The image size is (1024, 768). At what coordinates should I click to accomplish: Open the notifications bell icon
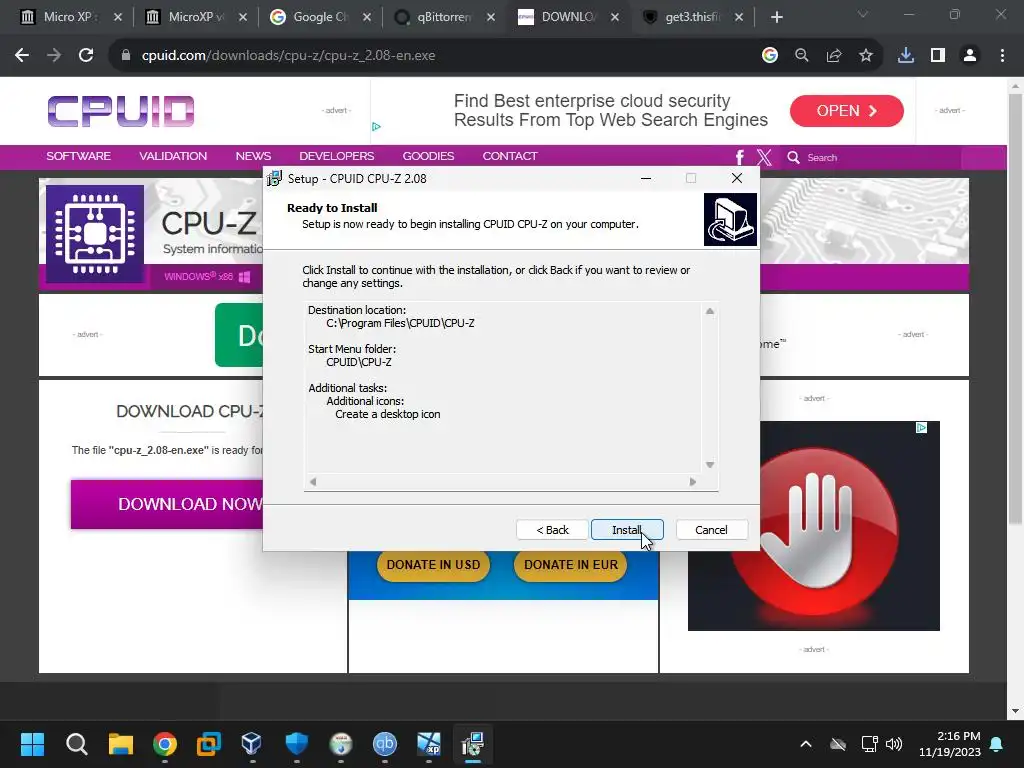997,744
